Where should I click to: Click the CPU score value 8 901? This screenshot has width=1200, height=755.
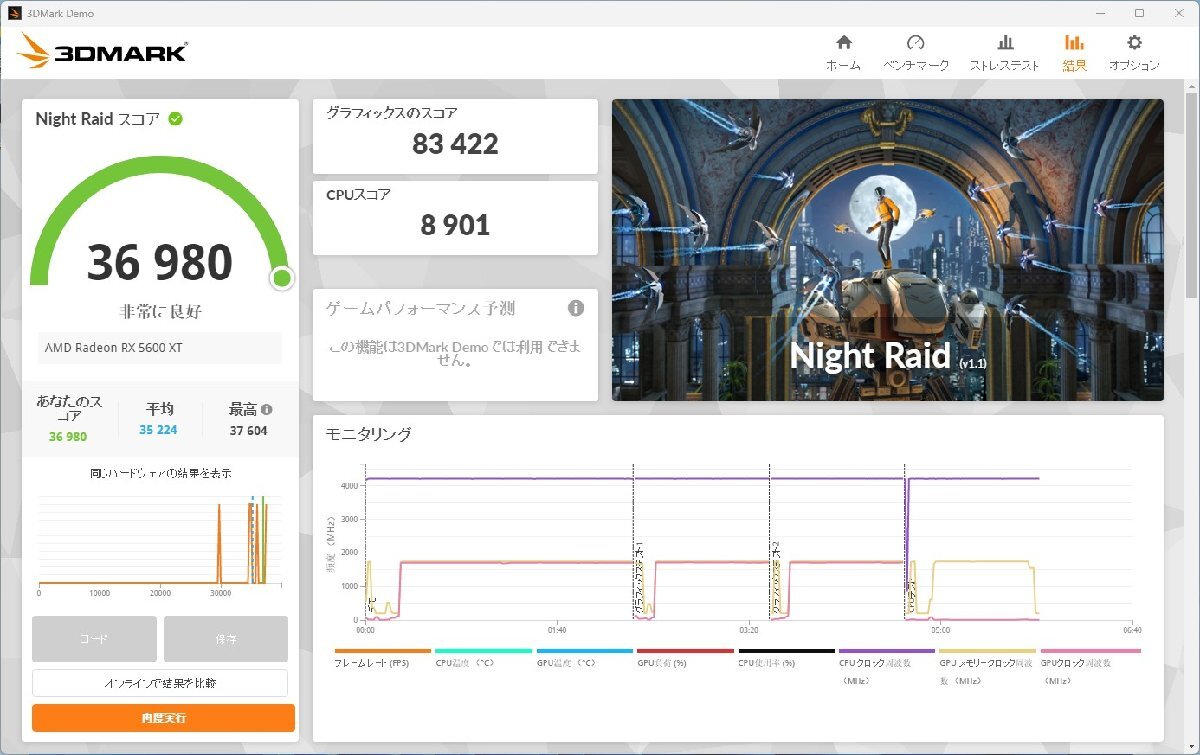click(455, 225)
